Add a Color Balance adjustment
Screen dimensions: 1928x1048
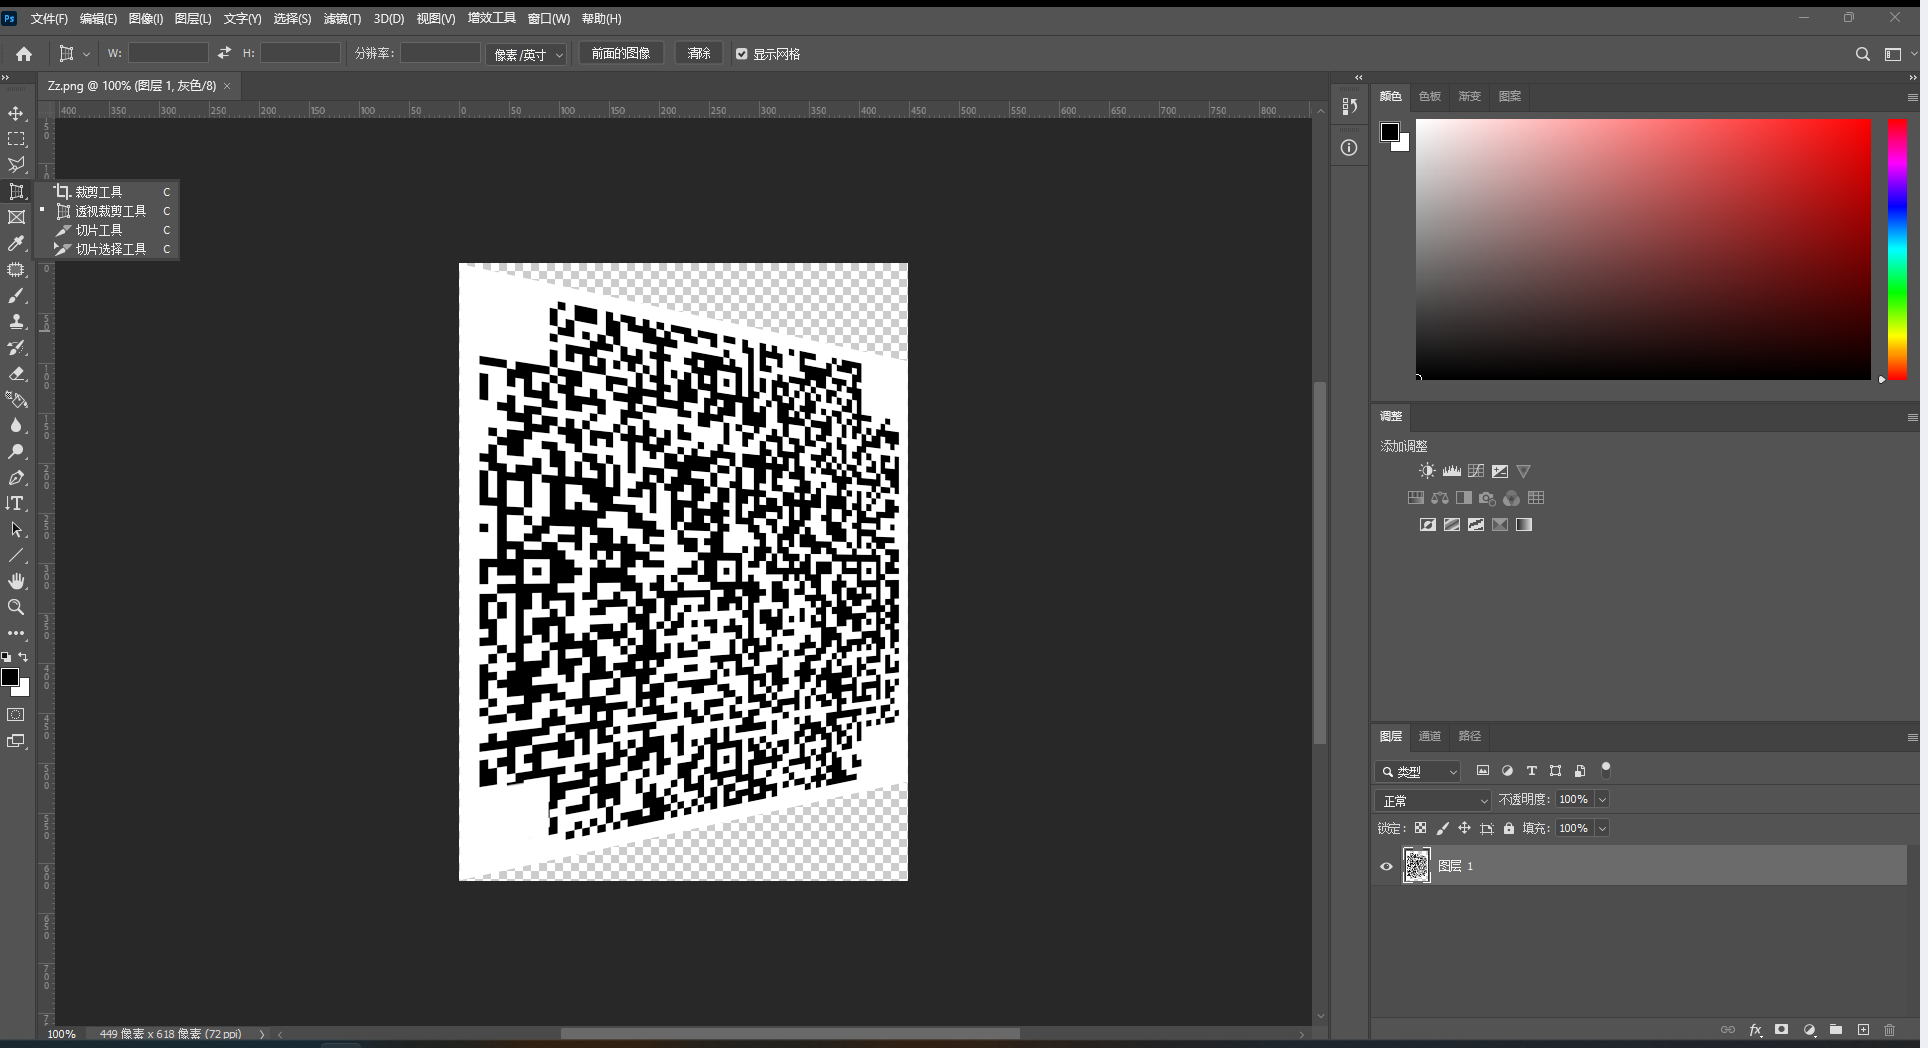(1440, 498)
